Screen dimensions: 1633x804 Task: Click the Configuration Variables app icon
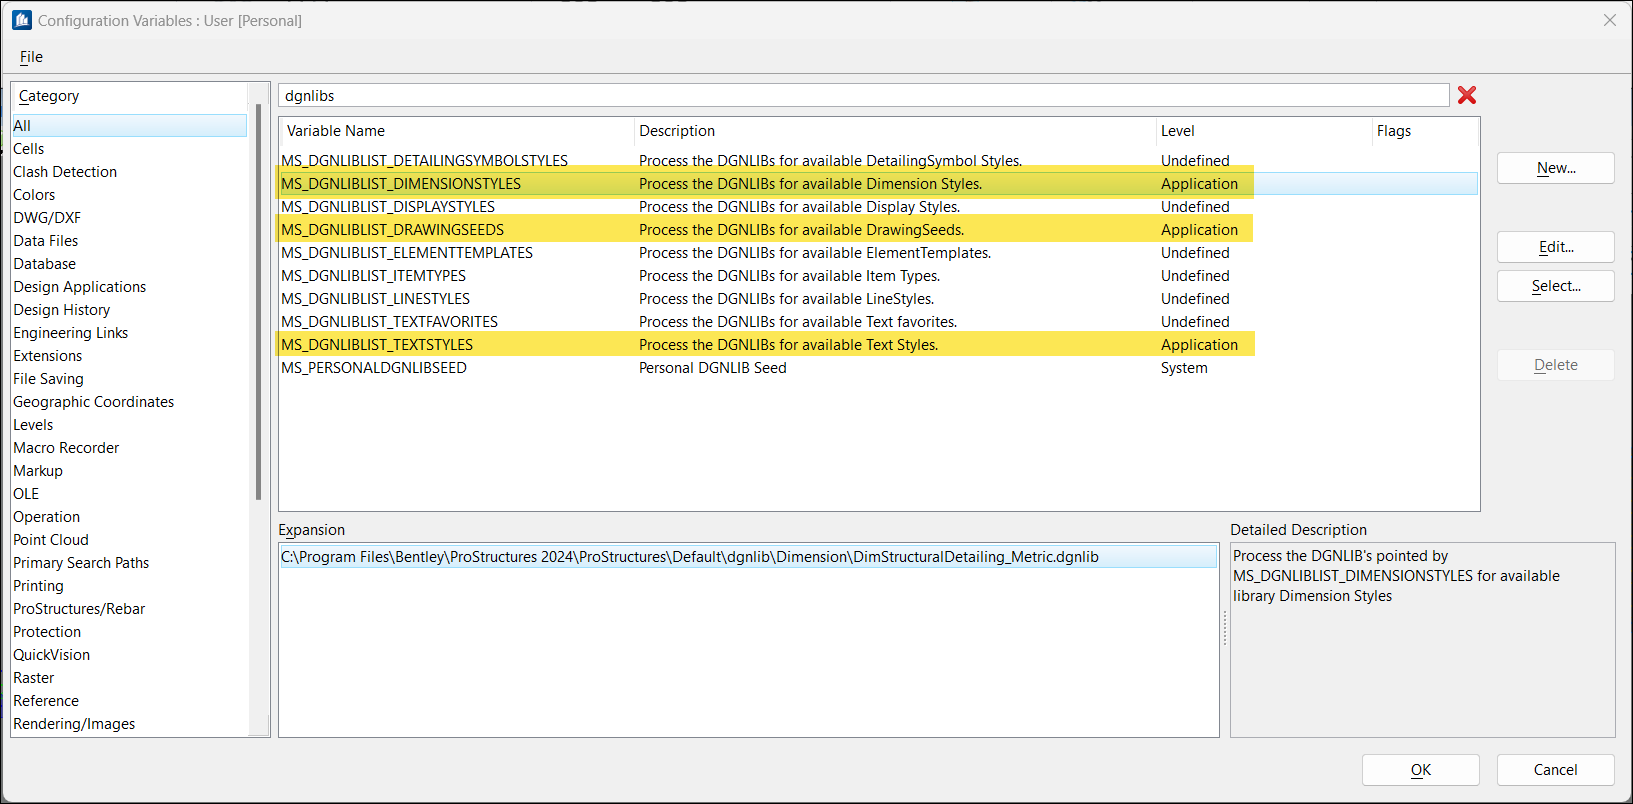(x=21, y=20)
